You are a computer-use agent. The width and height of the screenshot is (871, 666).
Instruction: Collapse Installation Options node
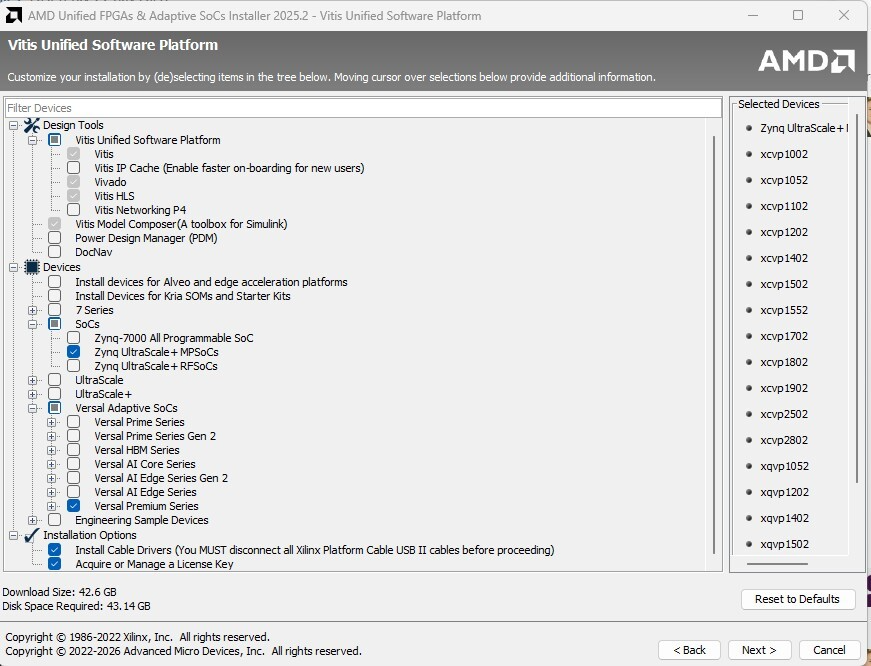(x=13, y=535)
